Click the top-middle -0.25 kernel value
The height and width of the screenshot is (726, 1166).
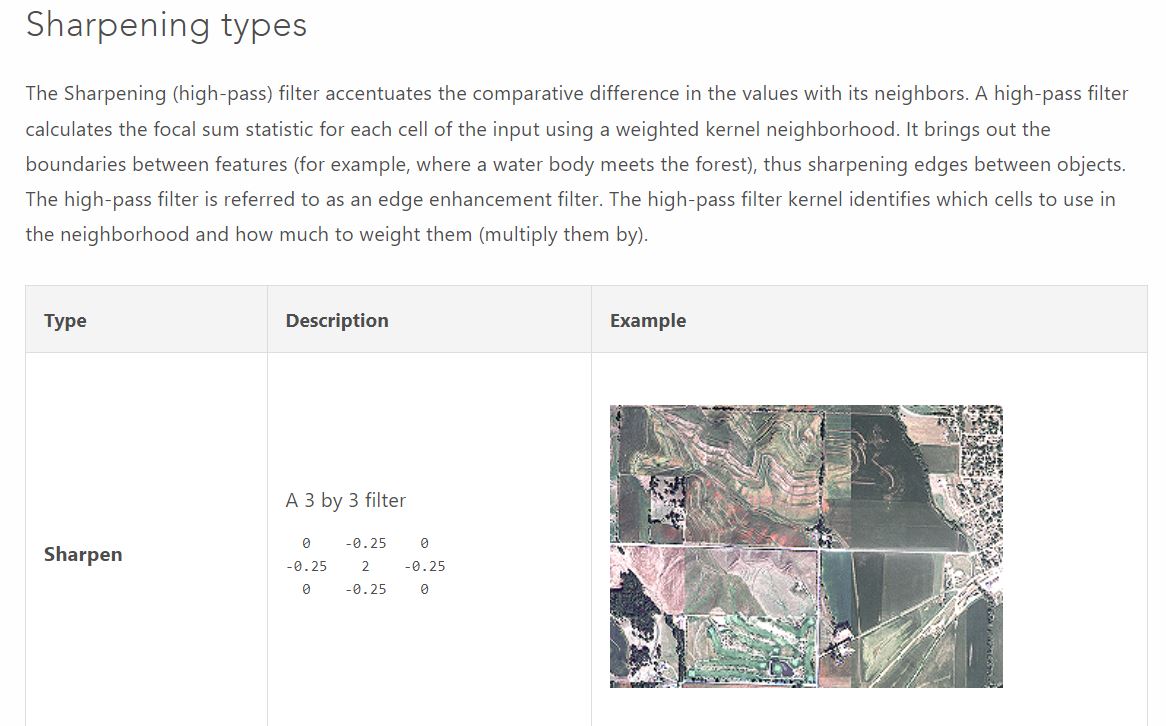[365, 543]
